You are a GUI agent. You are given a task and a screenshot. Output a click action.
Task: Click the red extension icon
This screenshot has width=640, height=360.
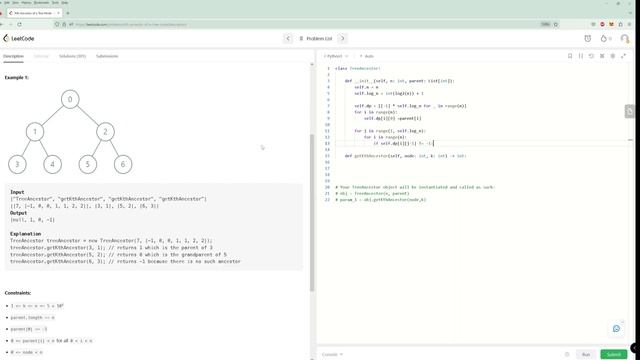602,24
